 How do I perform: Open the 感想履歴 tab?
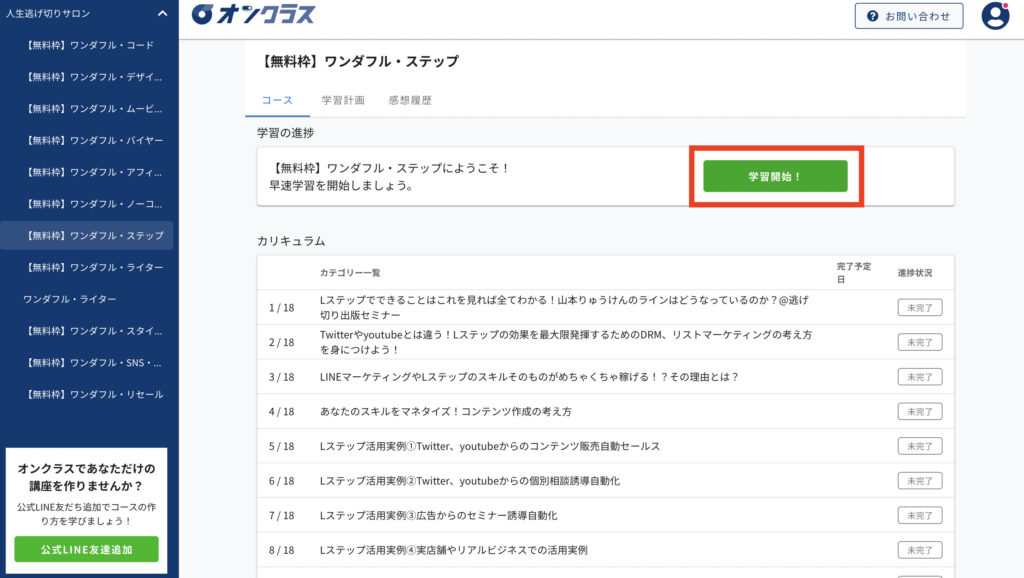tap(410, 100)
